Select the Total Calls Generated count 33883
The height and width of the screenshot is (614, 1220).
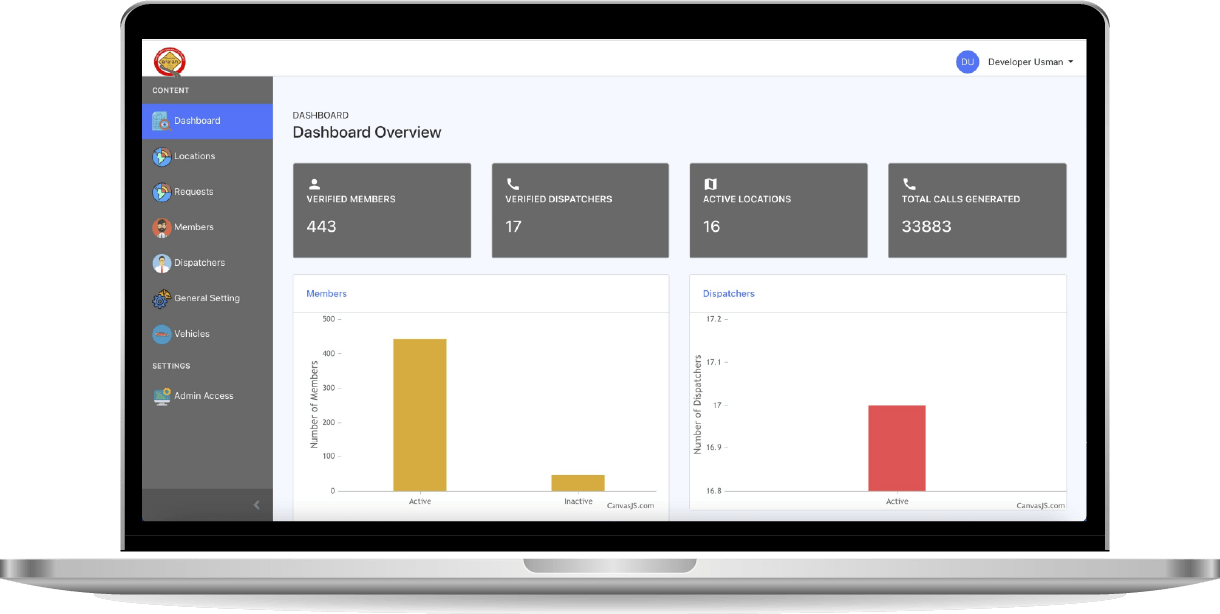pyautogui.click(x=927, y=227)
